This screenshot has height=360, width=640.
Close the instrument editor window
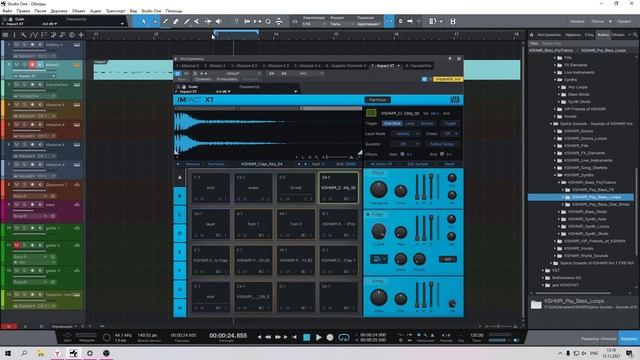459,59
